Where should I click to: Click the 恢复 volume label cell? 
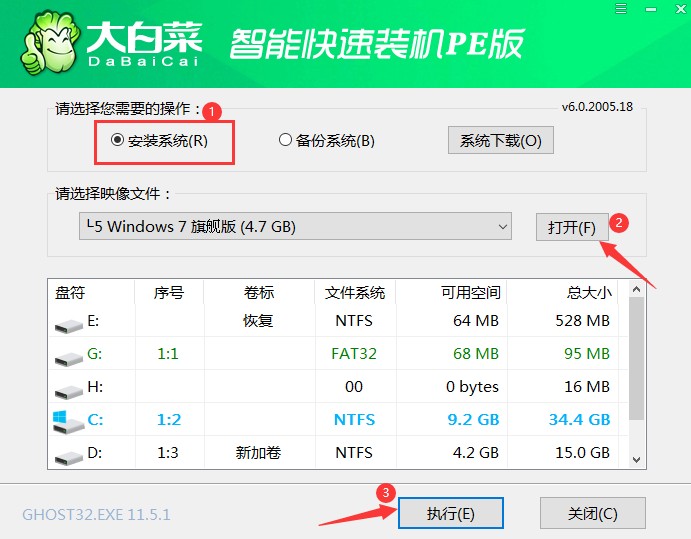pos(258,320)
